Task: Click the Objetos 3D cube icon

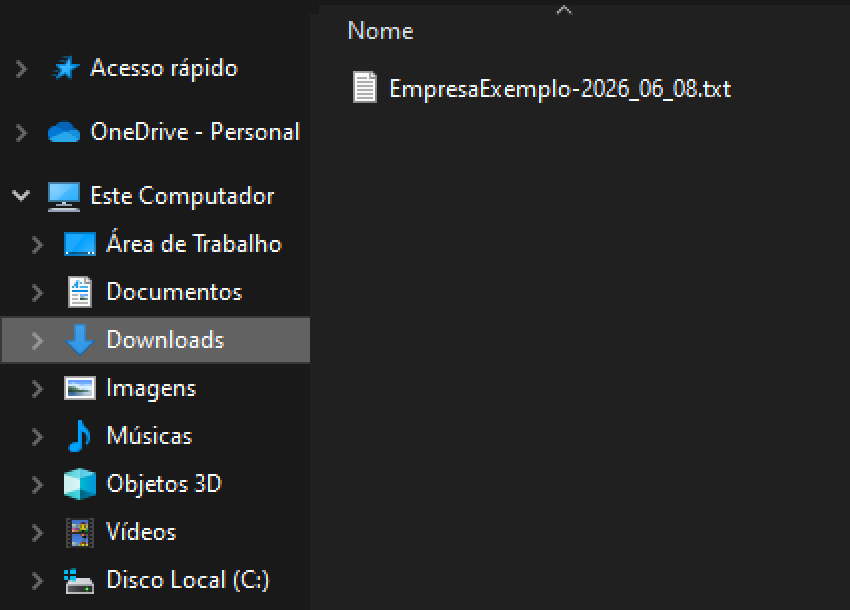Action: (79, 484)
